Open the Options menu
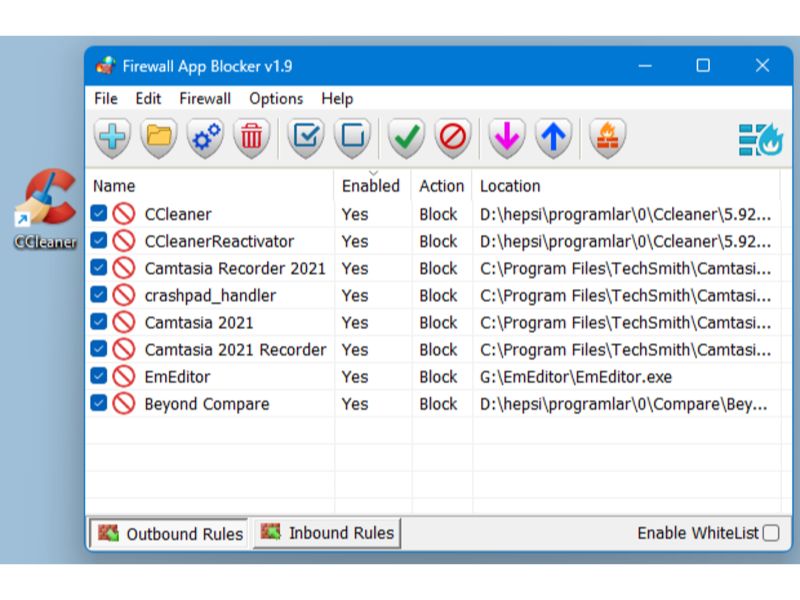The width and height of the screenshot is (800, 600). pos(276,98)
